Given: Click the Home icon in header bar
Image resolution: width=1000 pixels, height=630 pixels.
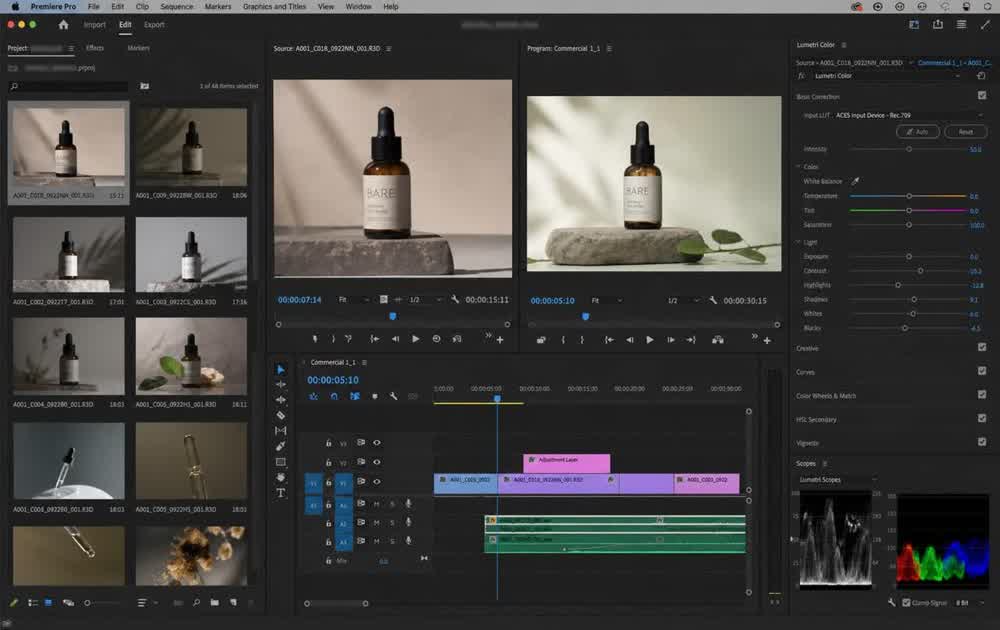Looking at the screenshot, I should pos(63,24).
